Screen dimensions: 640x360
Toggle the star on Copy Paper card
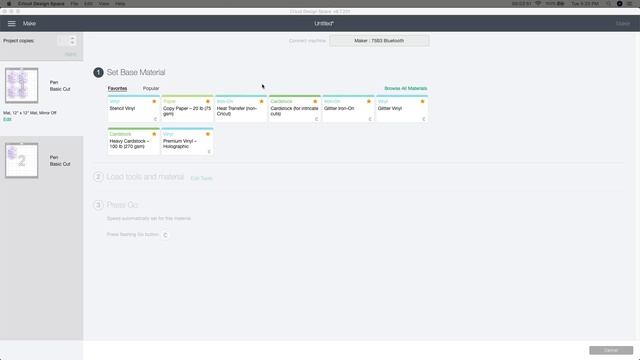(208, 101)
